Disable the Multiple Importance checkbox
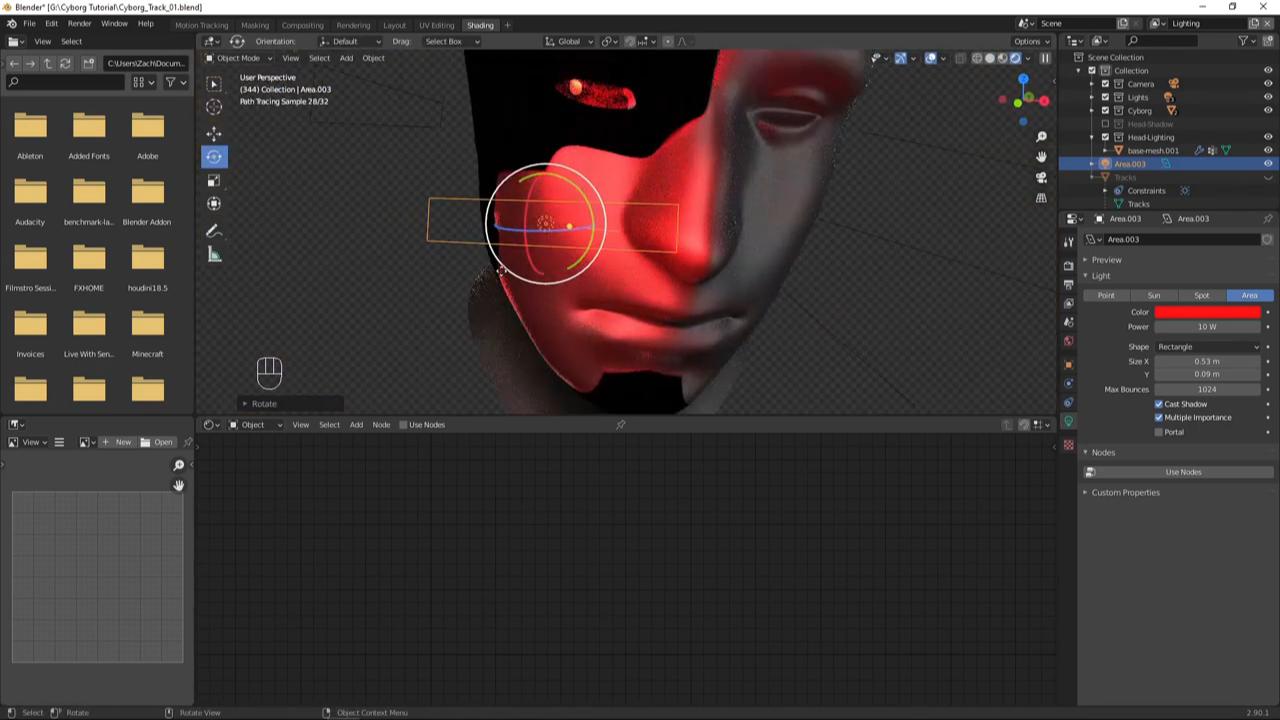The width and height of the screenshot is (1280, 720). [x=1159, y=417]
